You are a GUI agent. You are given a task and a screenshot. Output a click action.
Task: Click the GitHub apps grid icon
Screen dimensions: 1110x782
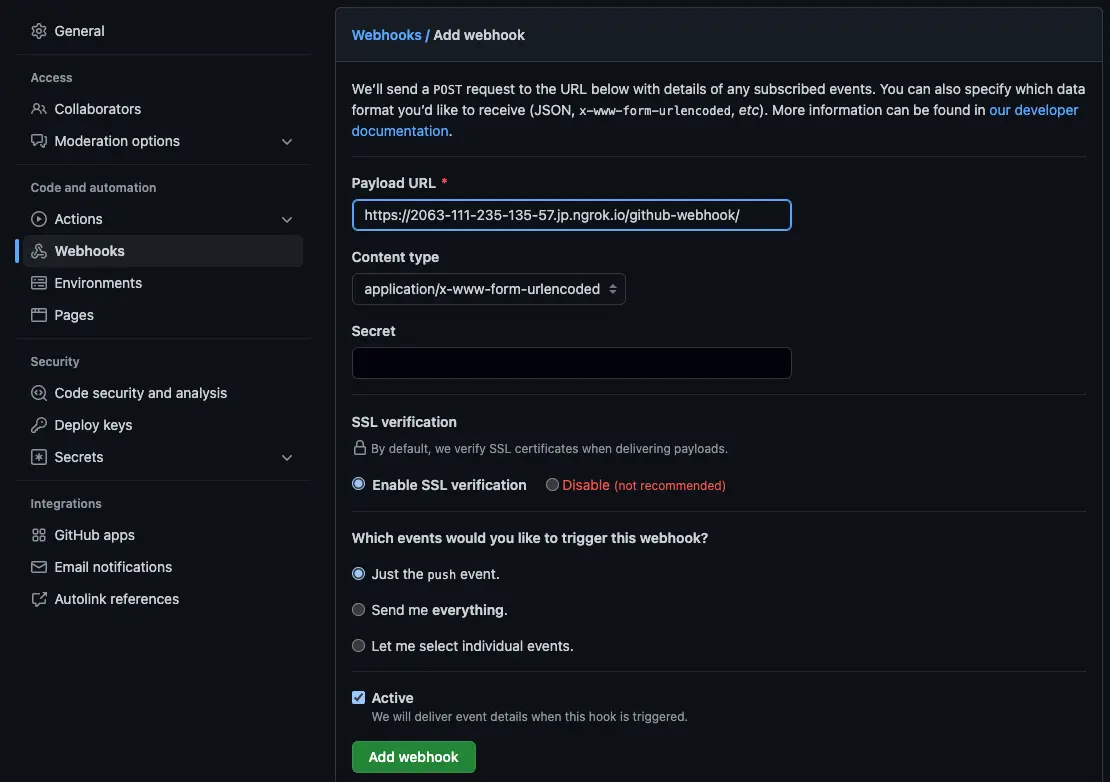pos(39,535)
